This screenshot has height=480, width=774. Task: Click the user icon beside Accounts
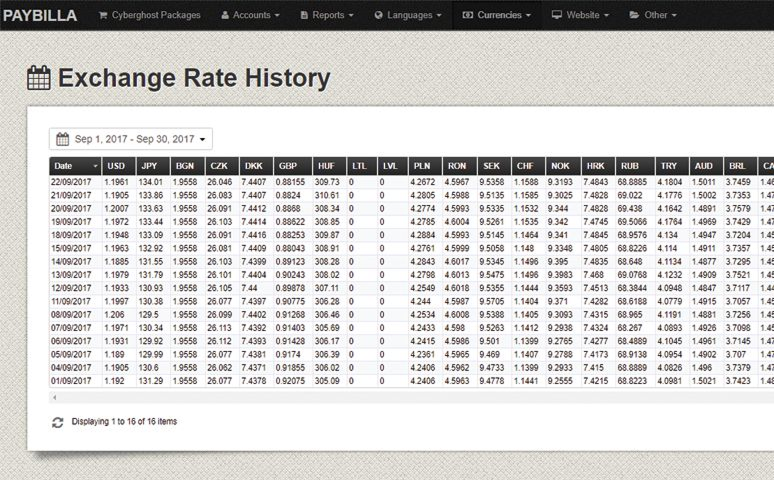pyautogui.click(x=225, y=15)
